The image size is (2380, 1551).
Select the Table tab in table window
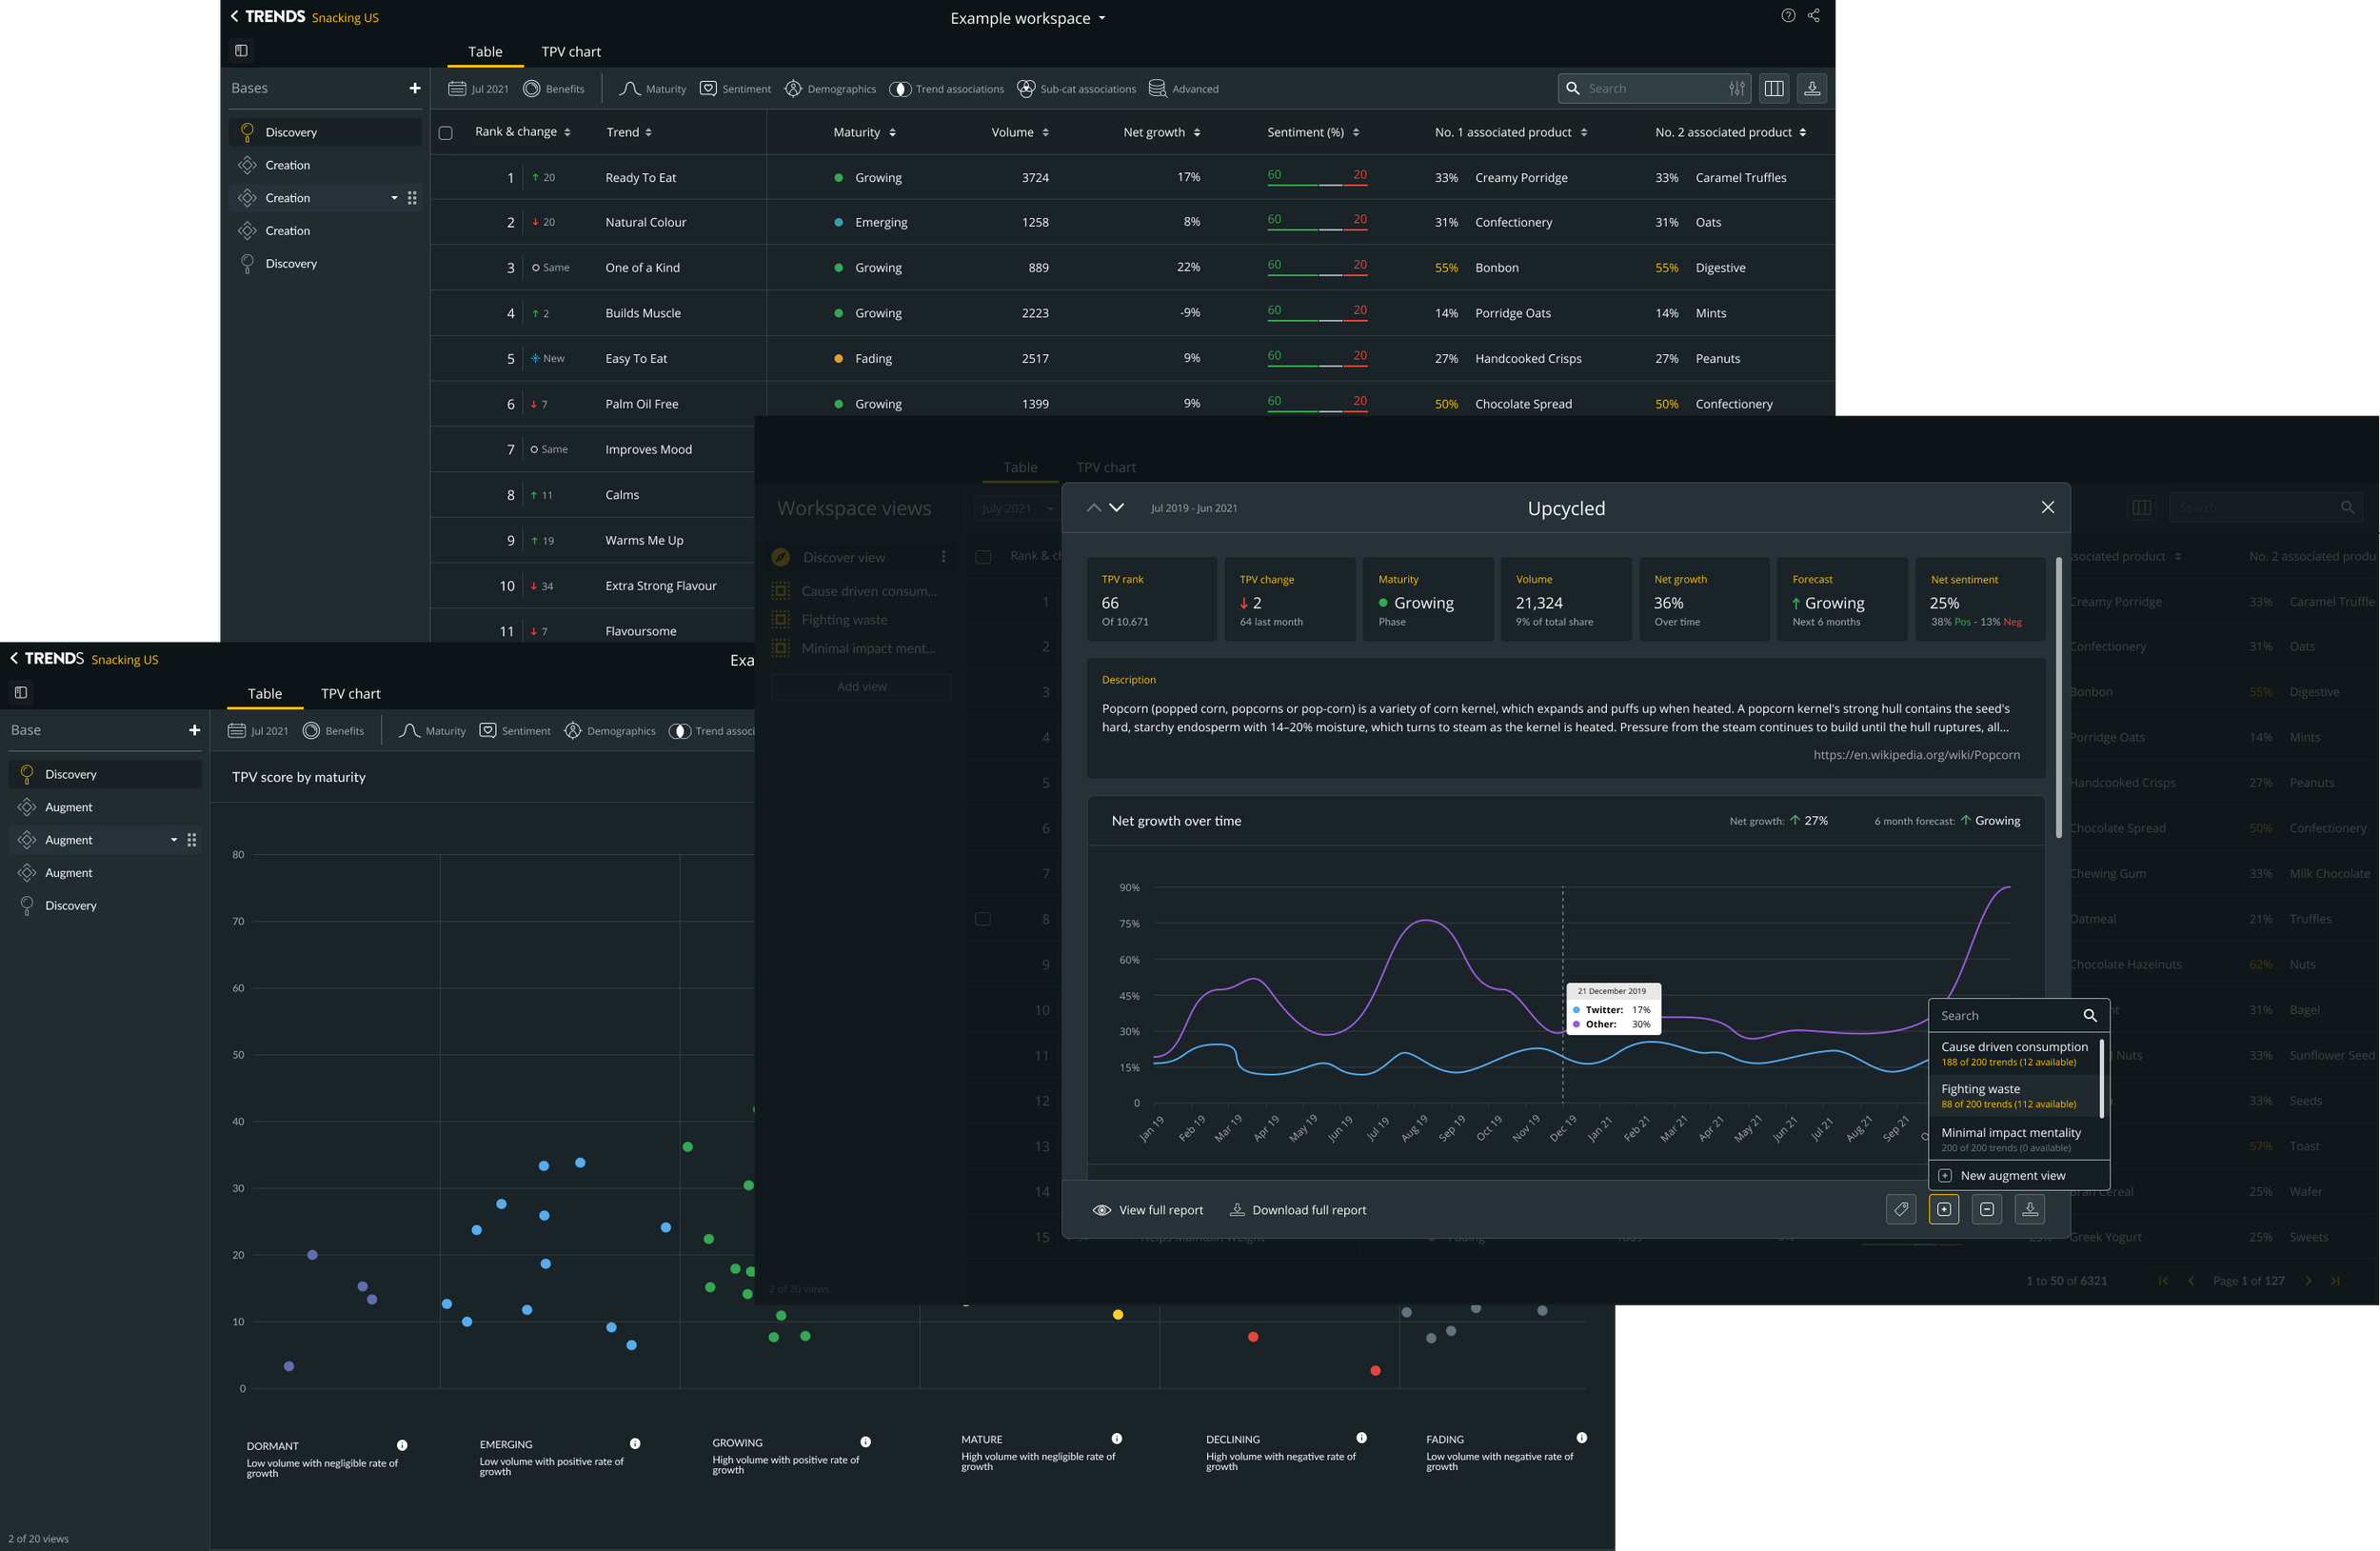click(485, 51)
